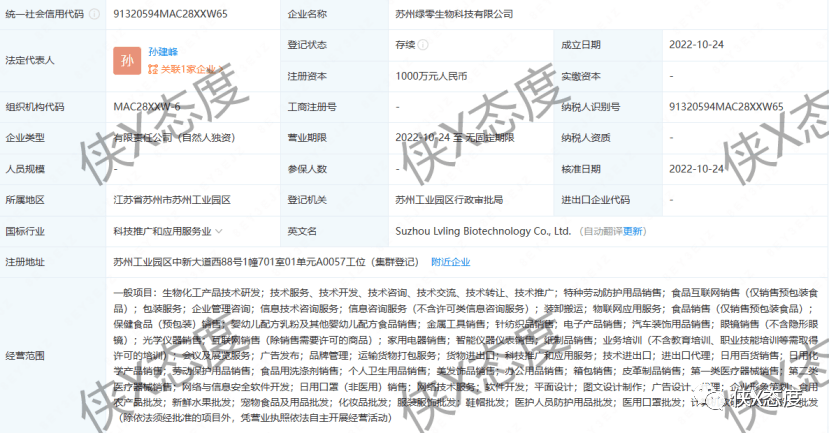Select the 1000万元人民币 capital value

(431, 76)
